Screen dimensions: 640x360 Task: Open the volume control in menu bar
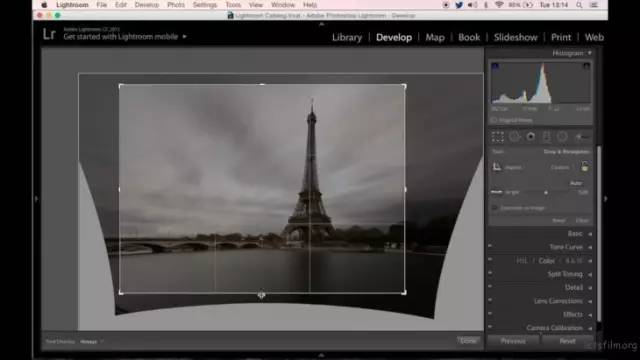point(472,5)
